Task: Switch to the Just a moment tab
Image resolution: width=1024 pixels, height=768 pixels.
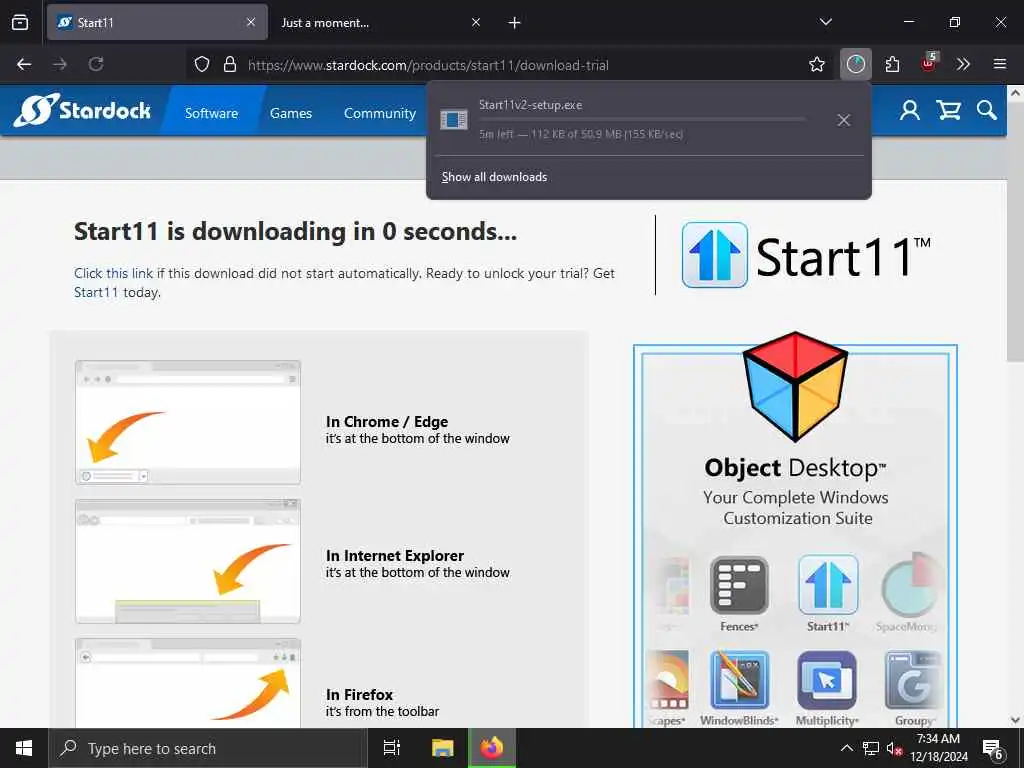Action: tap(379, 22)
